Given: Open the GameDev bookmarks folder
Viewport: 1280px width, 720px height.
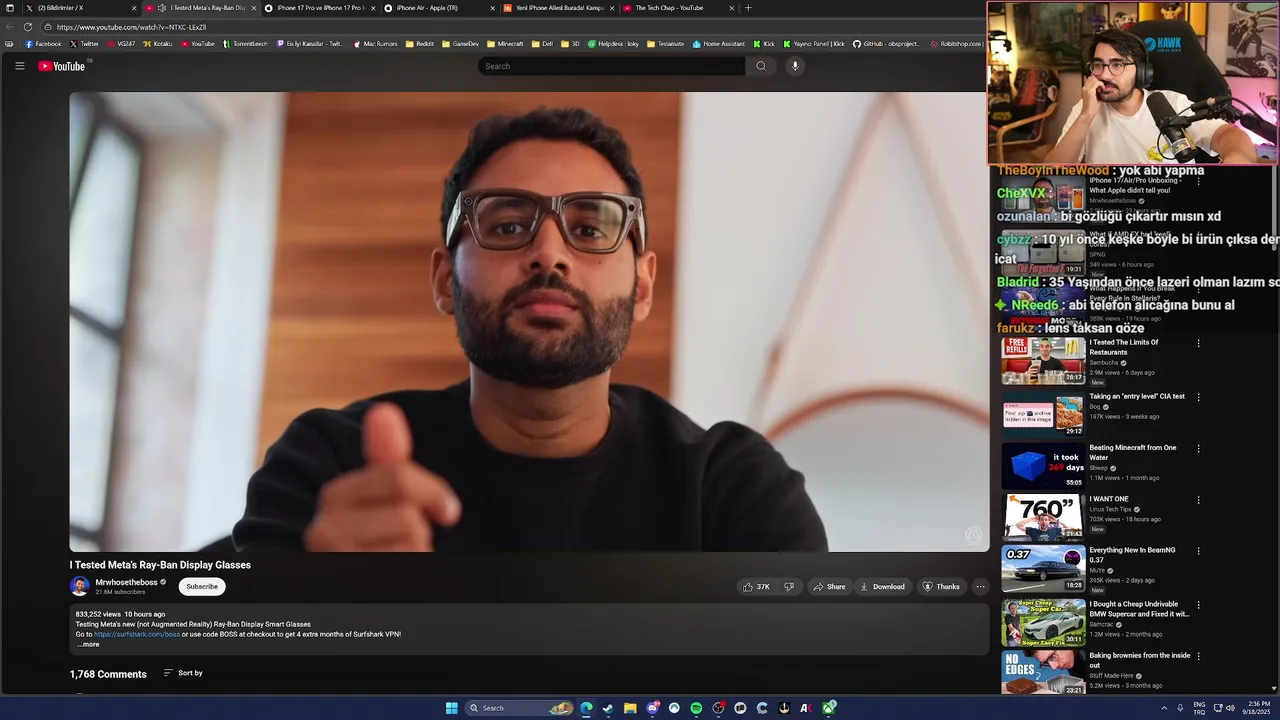Looking at the screenshot, I should 460,44.
